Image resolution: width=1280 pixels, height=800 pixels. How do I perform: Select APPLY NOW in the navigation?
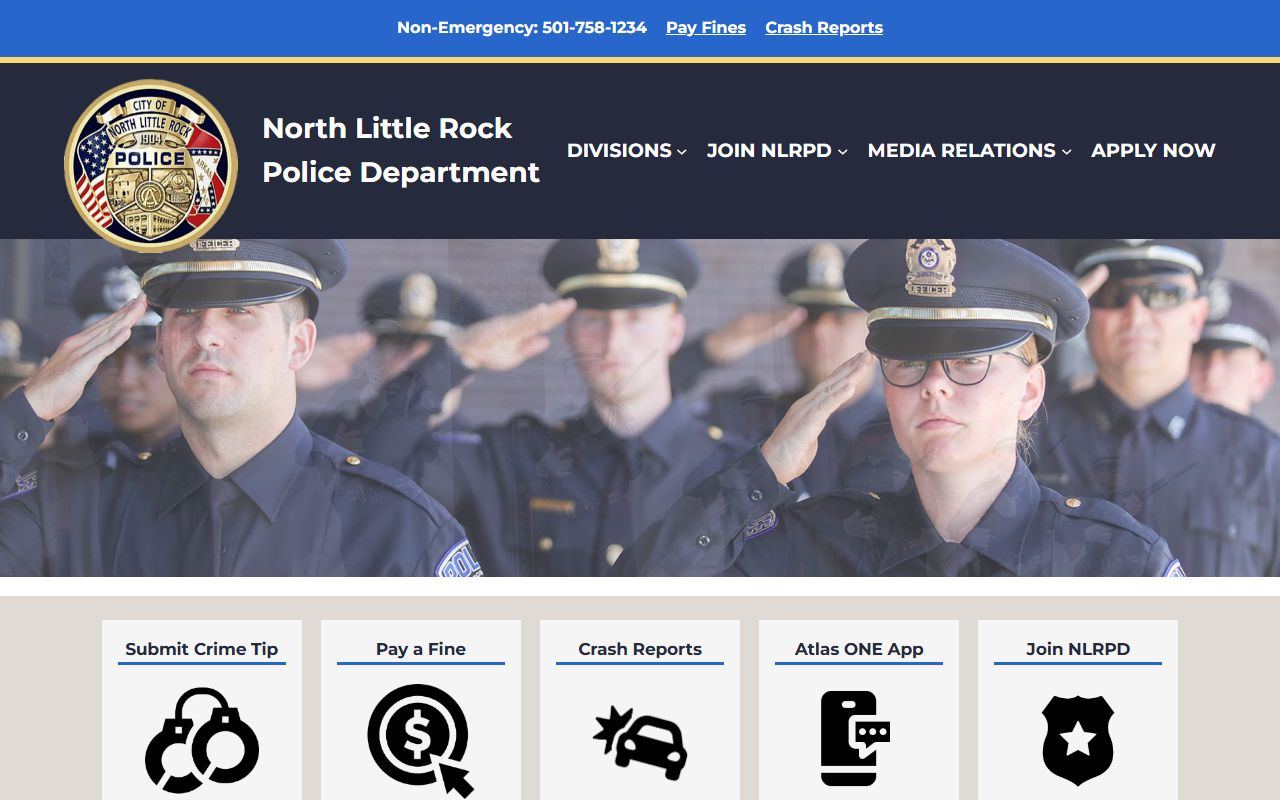pyautogui.click(x=1153, y=151)
